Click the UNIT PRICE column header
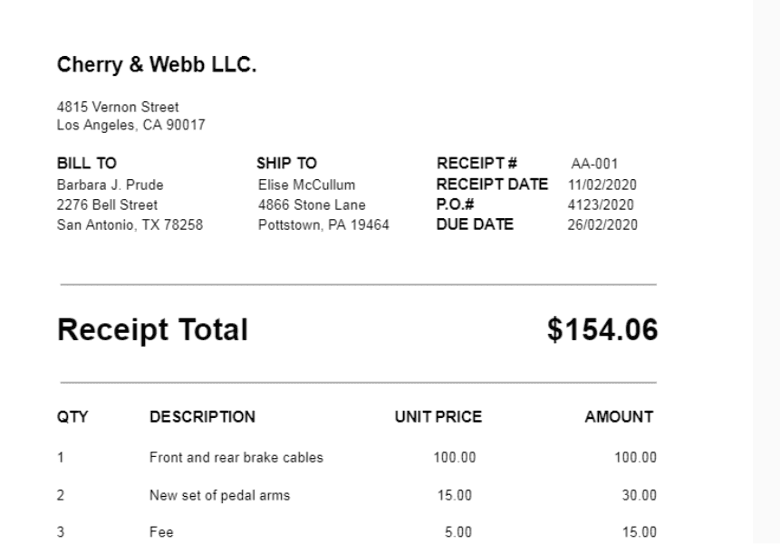 (x=438, y=417)
